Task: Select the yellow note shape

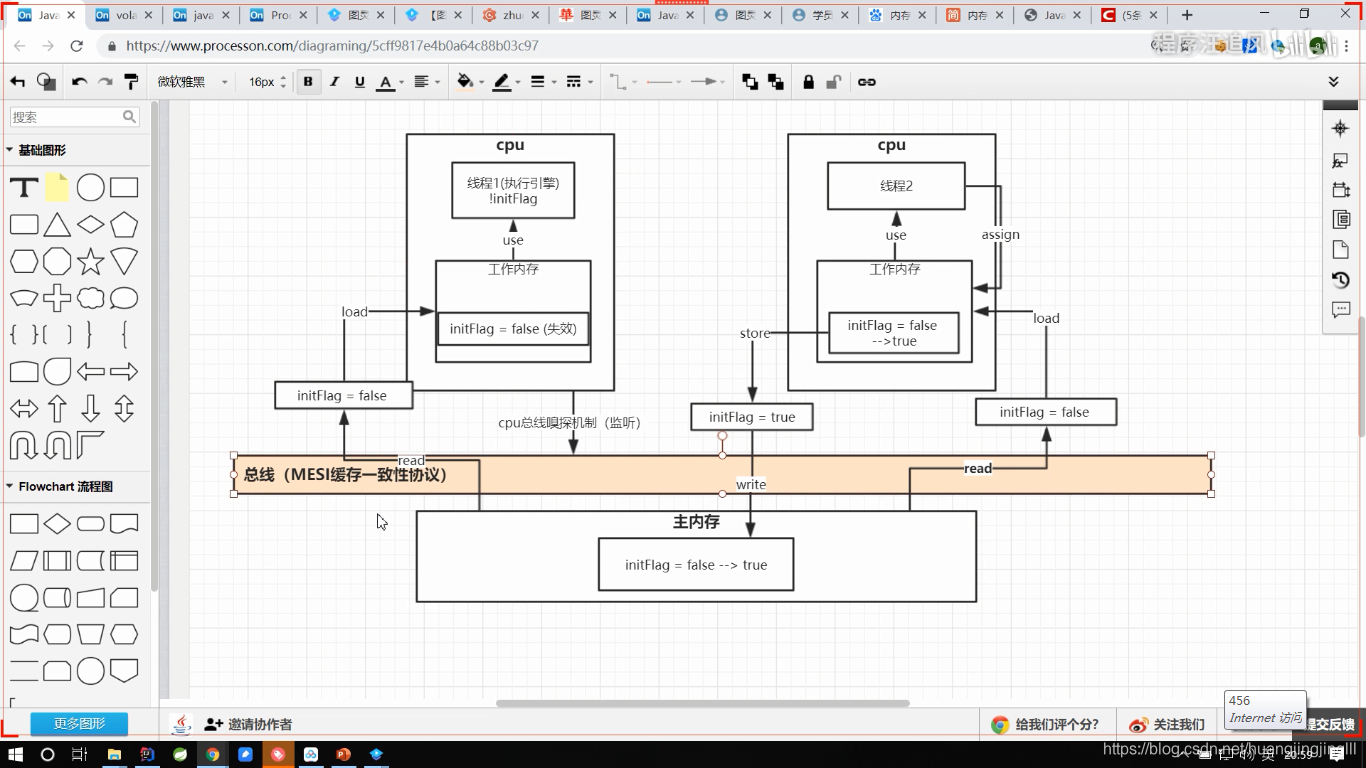Action: 57,187
